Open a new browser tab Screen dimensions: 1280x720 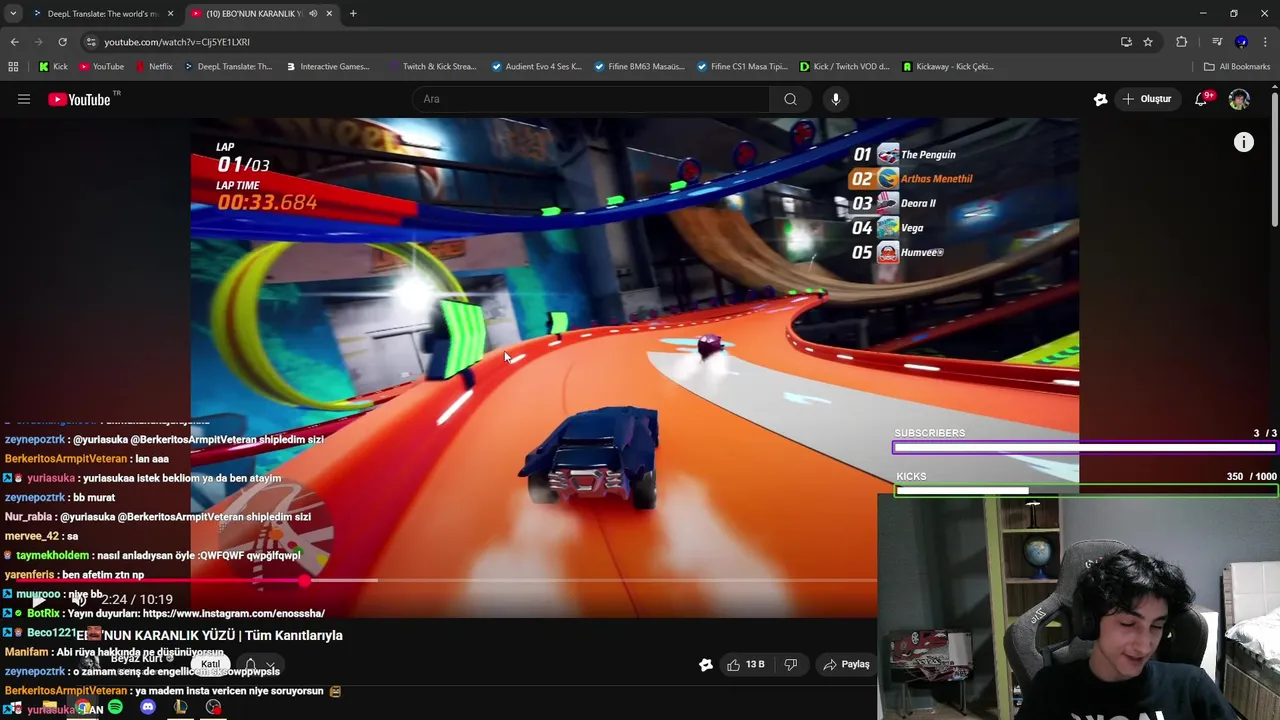pyautogui.click(x=353, y=14)
